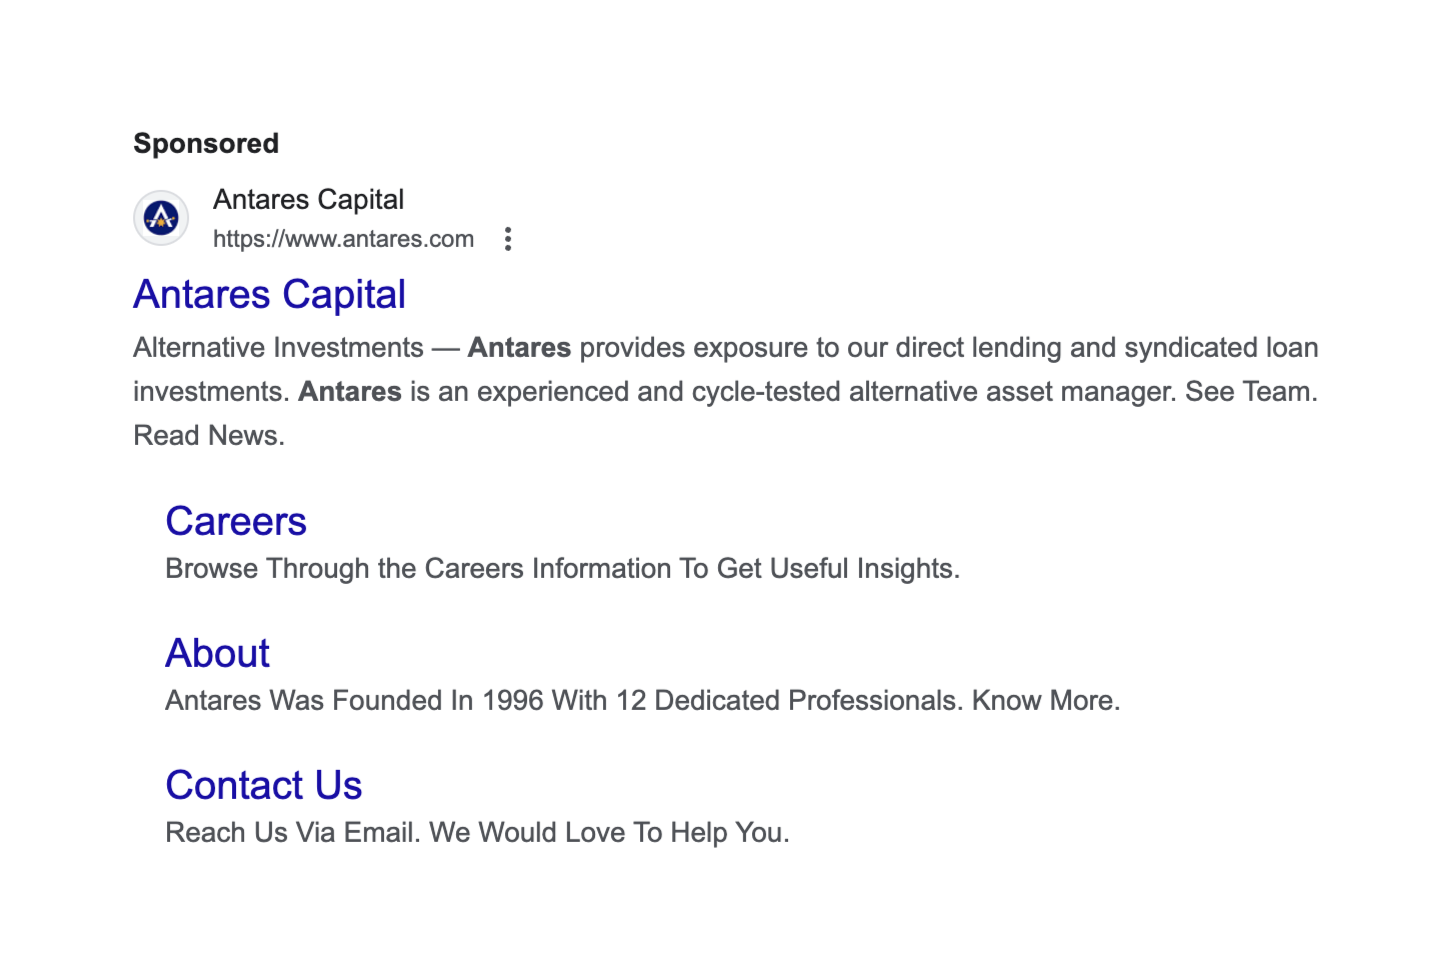Open the three-dot ad options menu

point(508,239)
